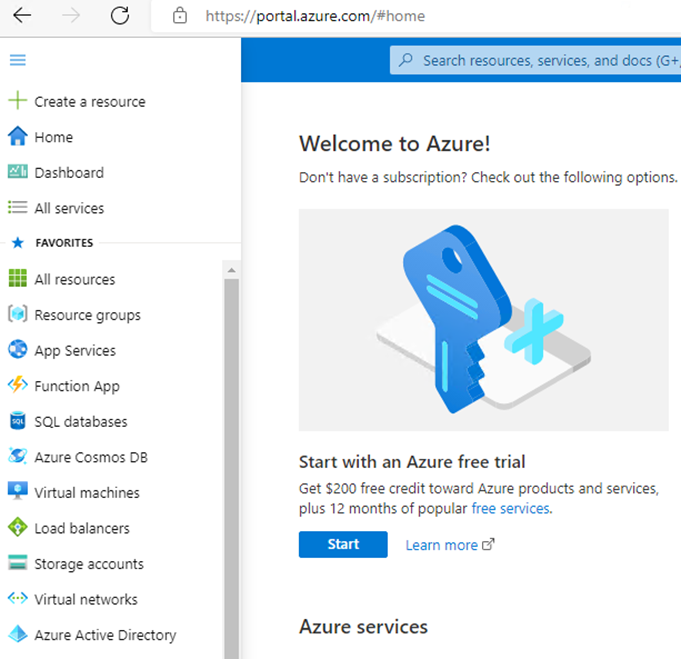
Task: Follow the free services link
Action: 510,508
